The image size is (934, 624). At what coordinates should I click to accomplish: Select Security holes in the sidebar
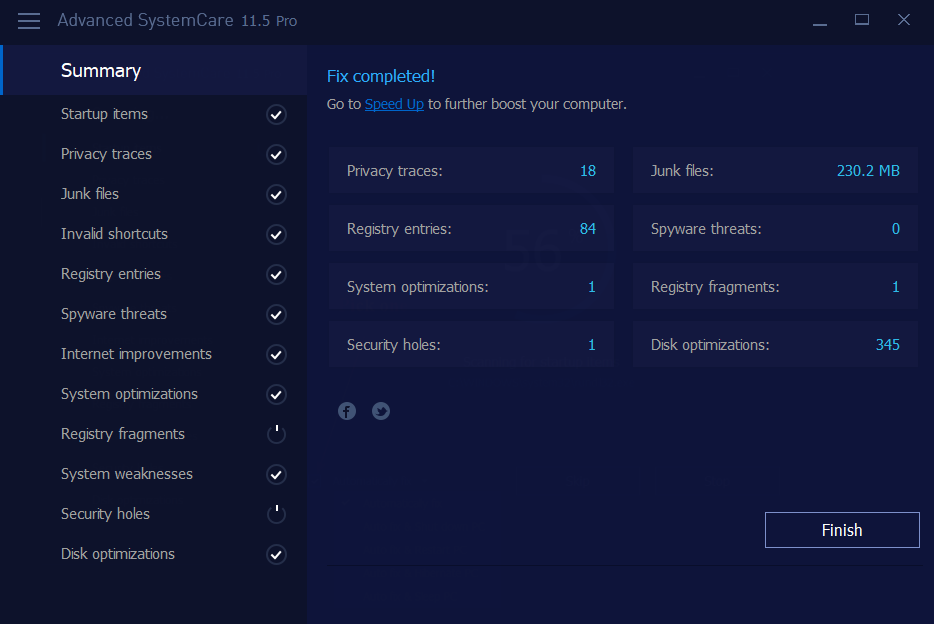click(x=105, y=514)
